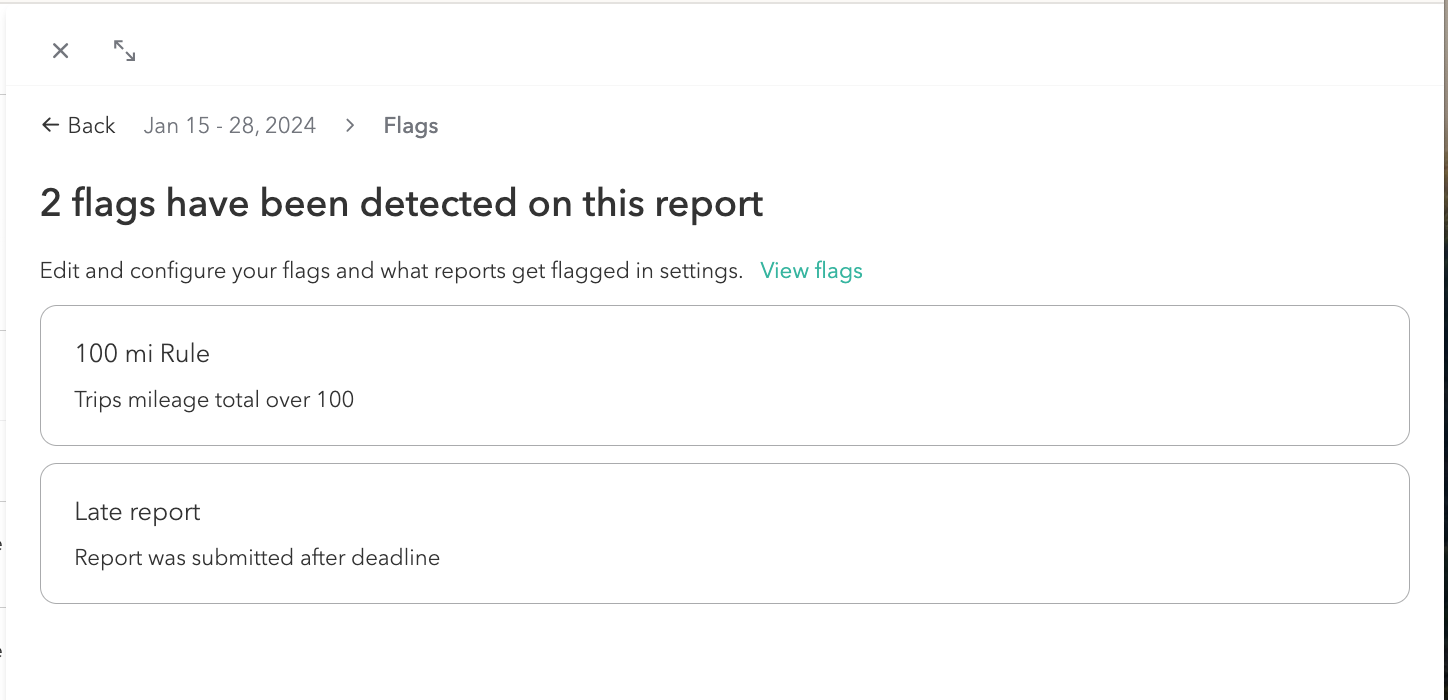Click the X close icon on the panel

tap(60, 50)
